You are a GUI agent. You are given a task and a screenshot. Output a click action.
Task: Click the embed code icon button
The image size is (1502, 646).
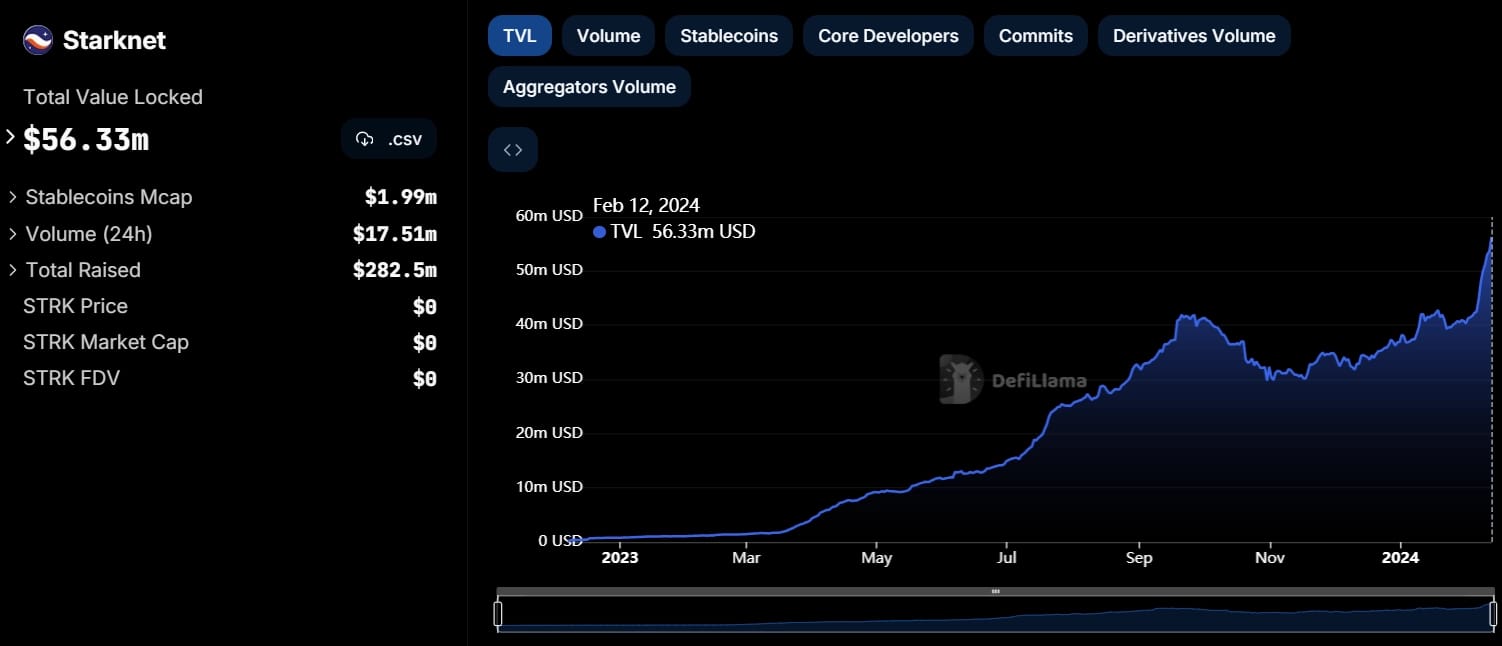(x=513, y=150)
